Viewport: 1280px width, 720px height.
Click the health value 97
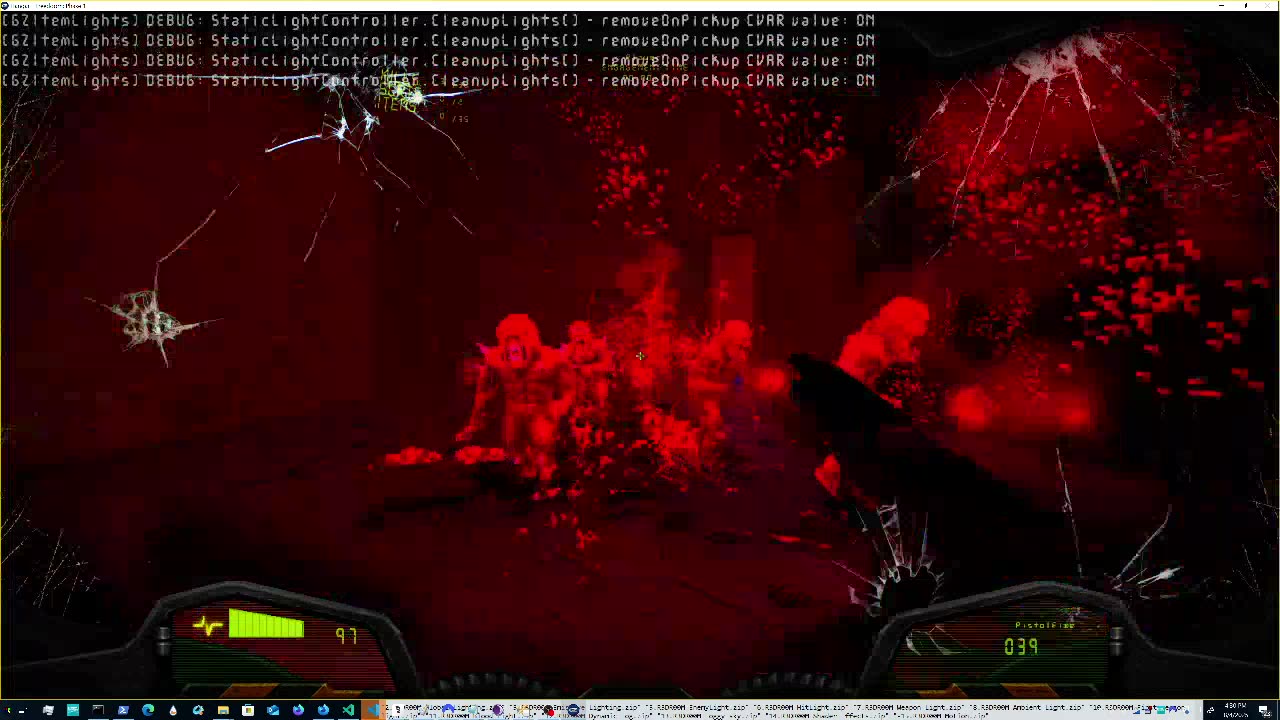tap(346, 636)
